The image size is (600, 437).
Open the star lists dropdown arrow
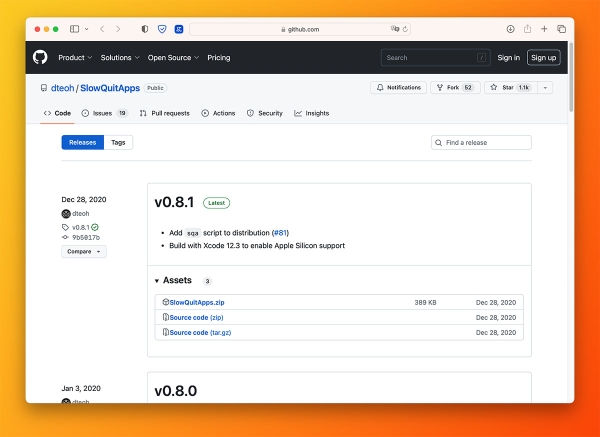tap(545, 88)
